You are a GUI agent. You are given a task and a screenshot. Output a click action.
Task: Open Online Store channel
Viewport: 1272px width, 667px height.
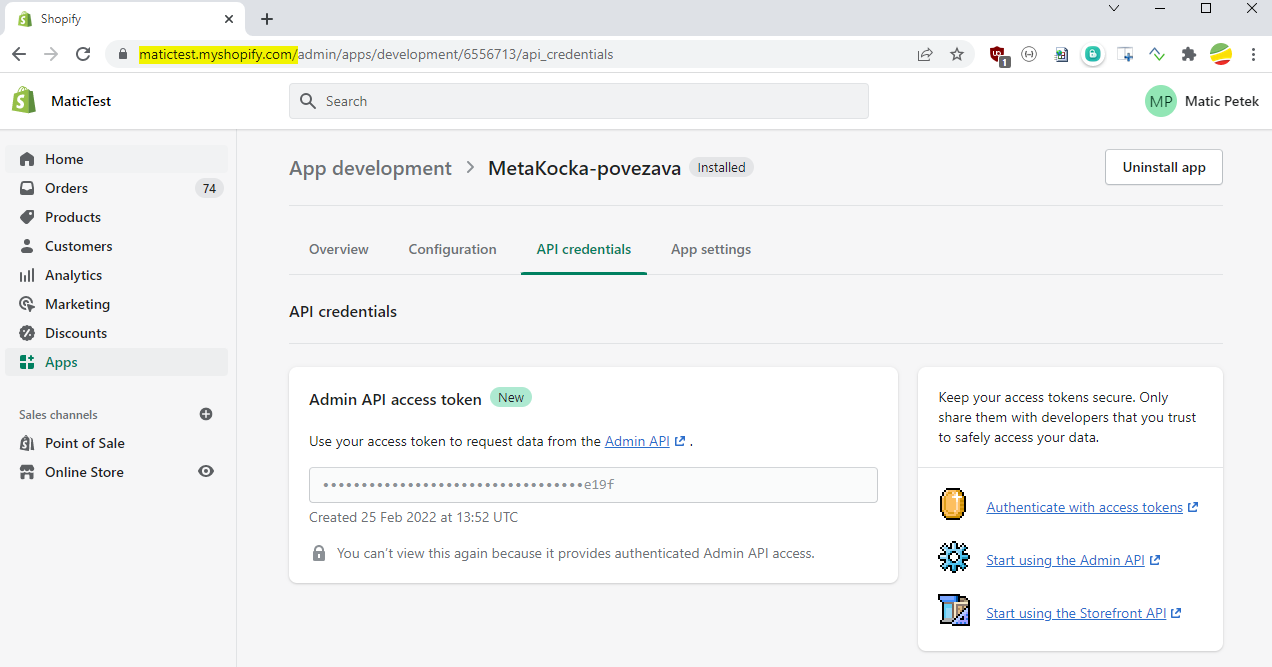point(84,472)
